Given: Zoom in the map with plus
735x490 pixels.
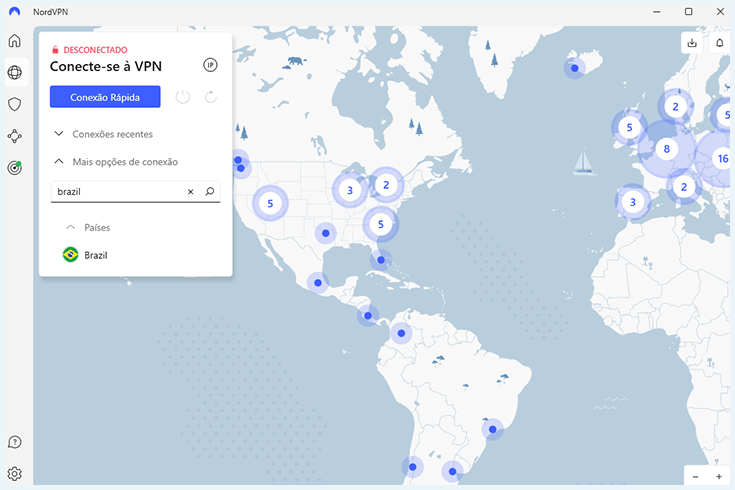Looking at the screenshot, I should click(x=719, y=477).
